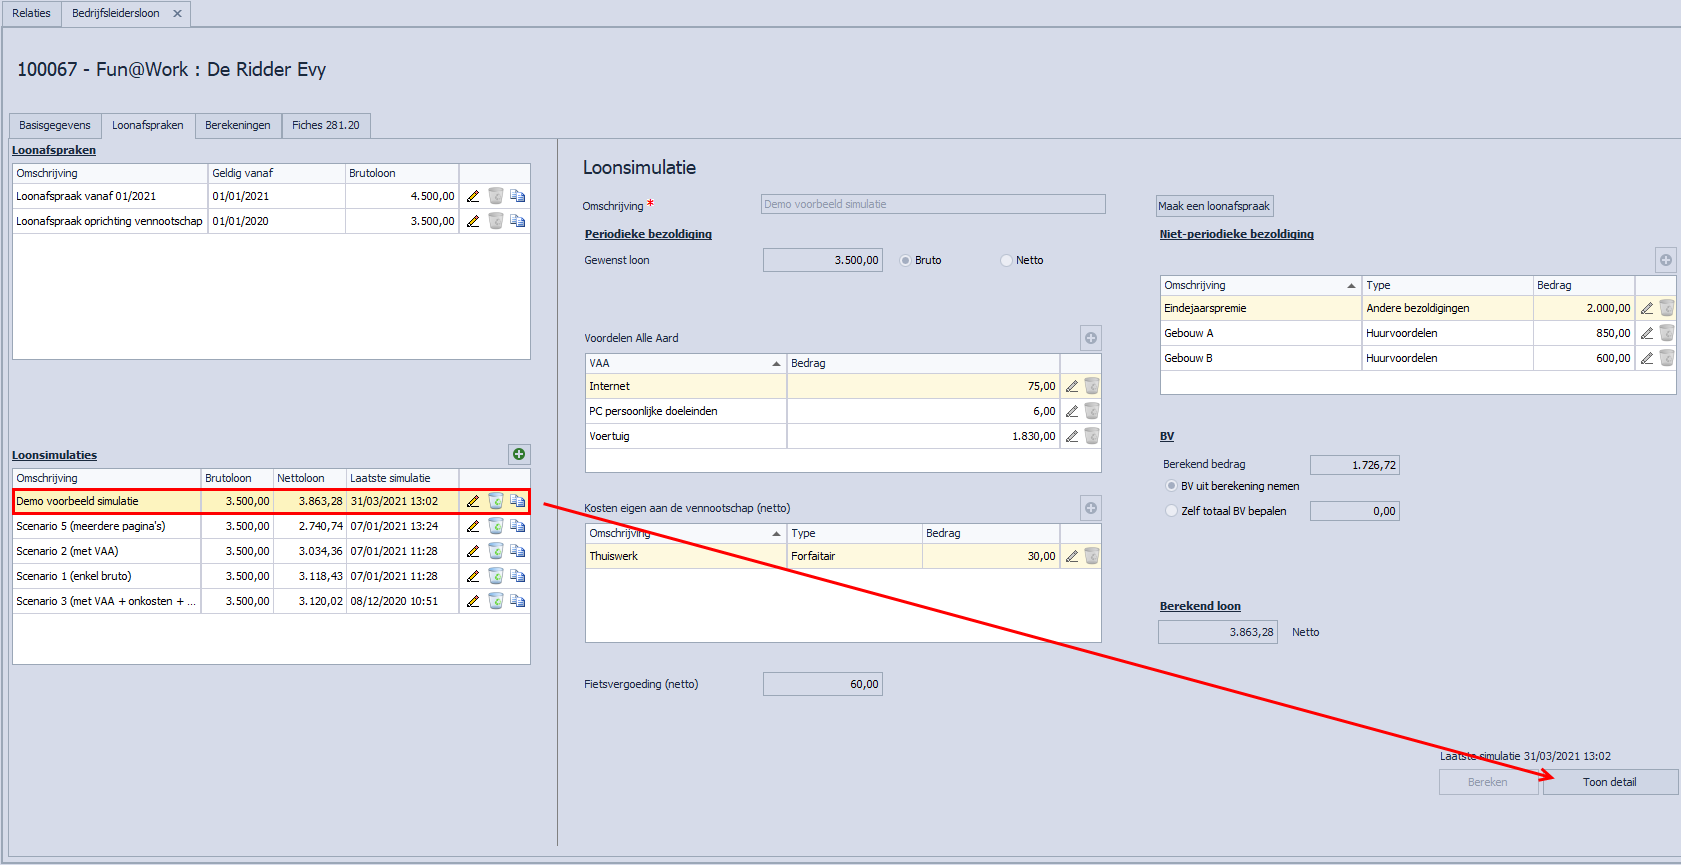Sort Kosten Omschrijving column header
Image resolution: width=1681 pixels, height=865 pixels.
(685, 533)
